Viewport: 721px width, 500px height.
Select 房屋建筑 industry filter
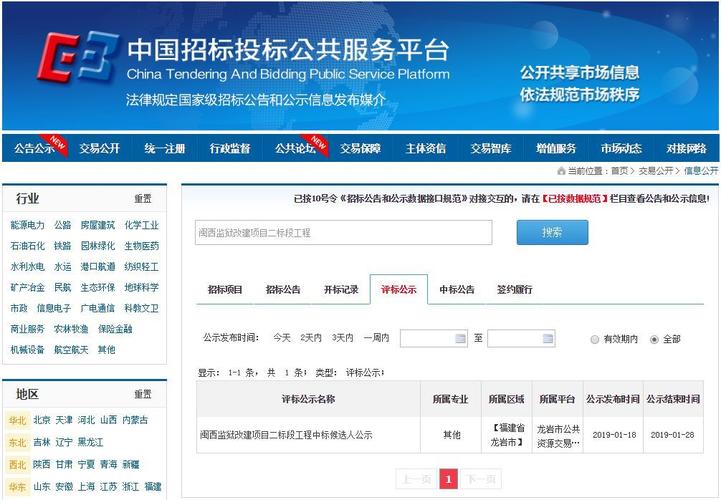tap(97, 225)
